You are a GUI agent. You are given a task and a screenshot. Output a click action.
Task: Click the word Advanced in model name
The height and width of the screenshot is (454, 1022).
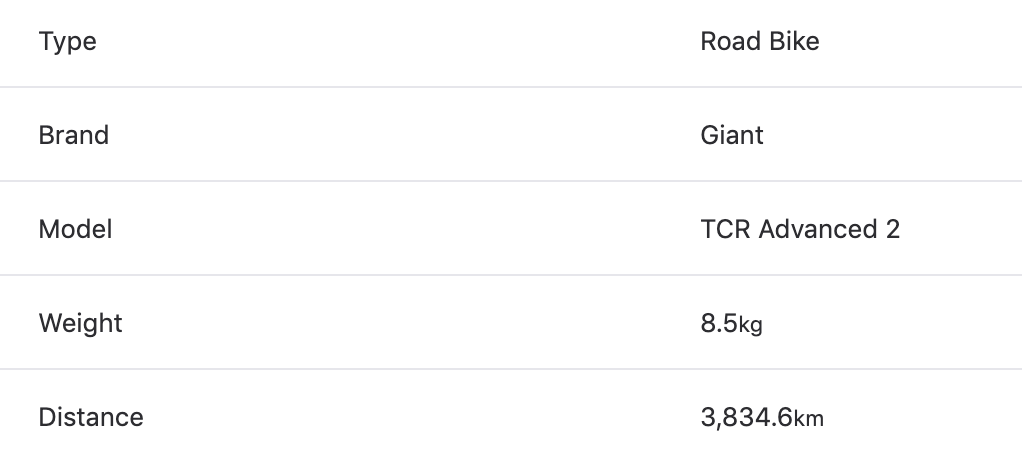pos(818,229)
